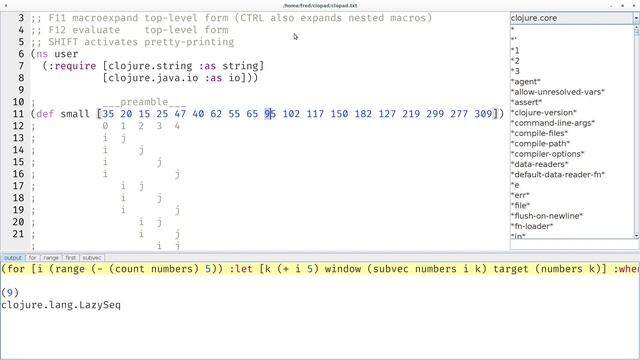640x360 pixels.
Task: Select *assert* in the symbol list
Action: coord(526,102)
